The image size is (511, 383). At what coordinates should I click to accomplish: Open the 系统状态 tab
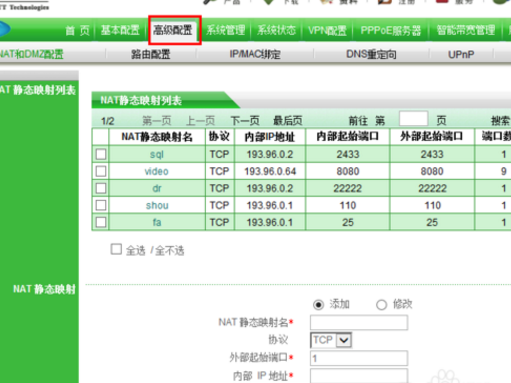(x=276, y=30)
